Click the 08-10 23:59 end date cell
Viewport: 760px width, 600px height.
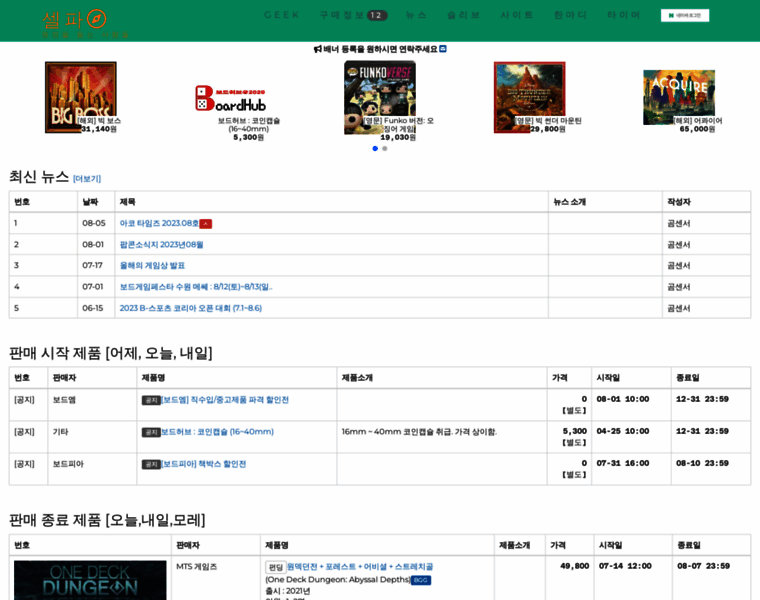(702, 463)
